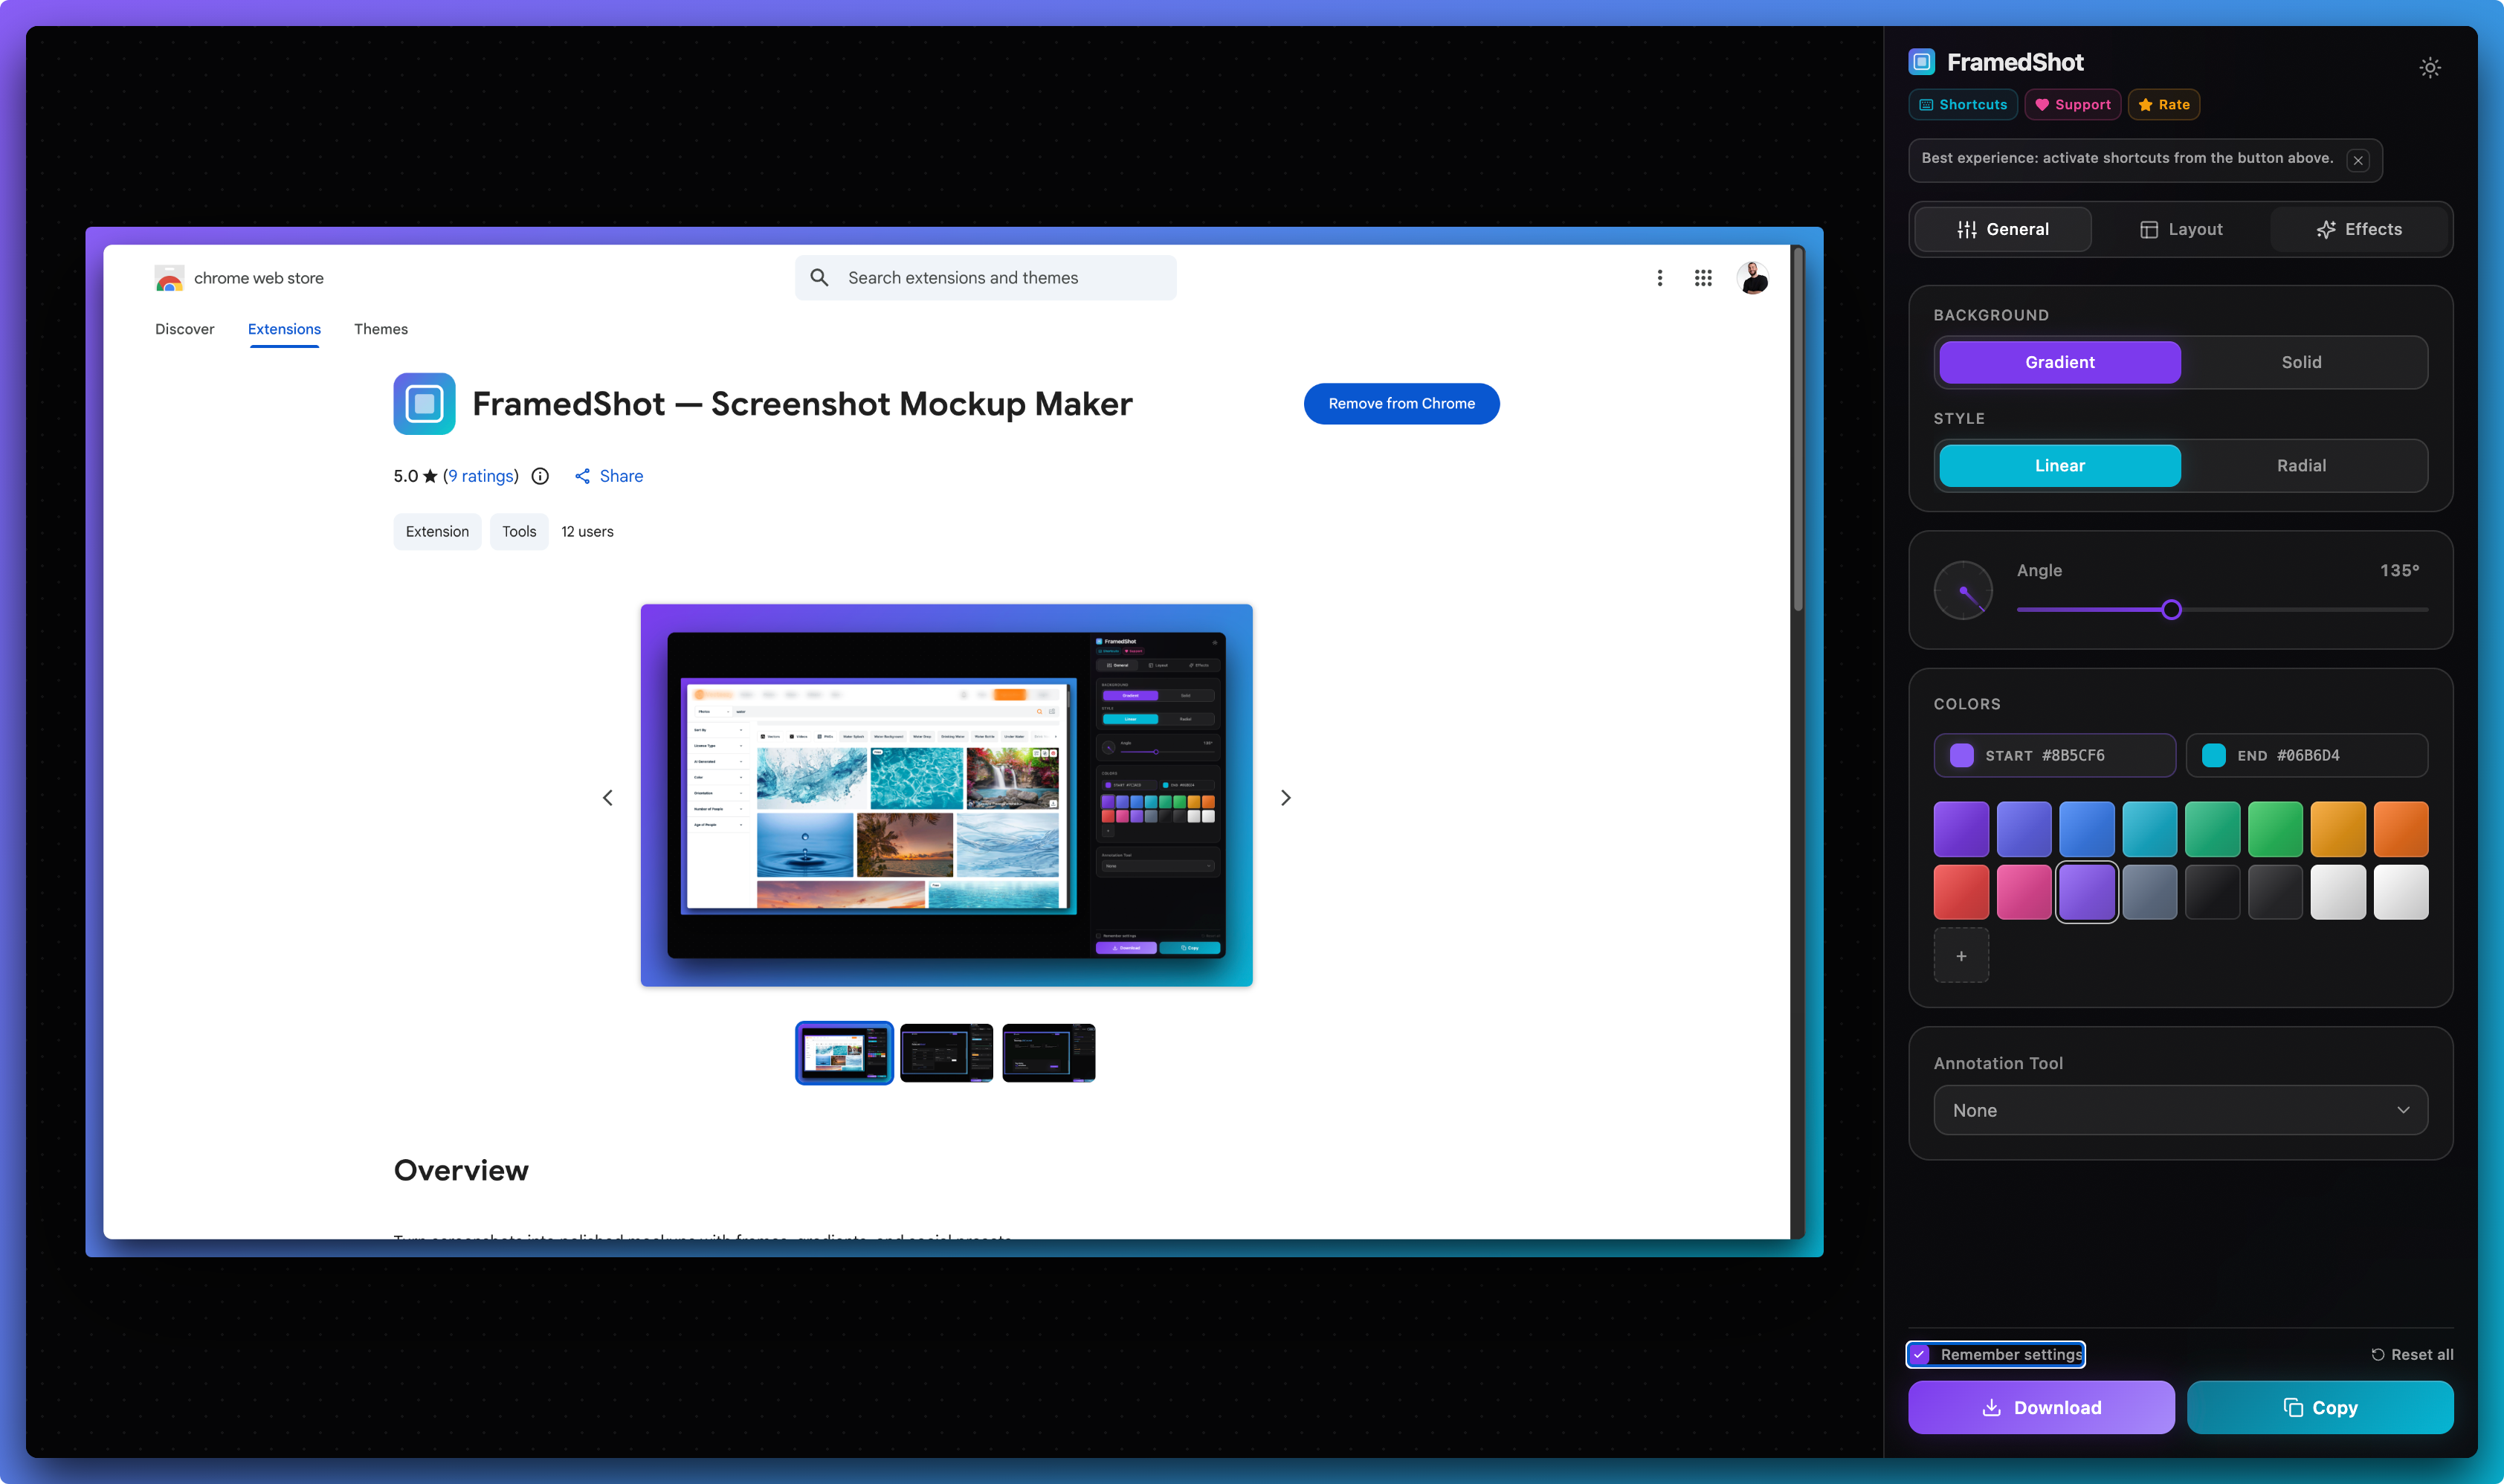Select the Radial gradient style

click(x=2301, y=465)
